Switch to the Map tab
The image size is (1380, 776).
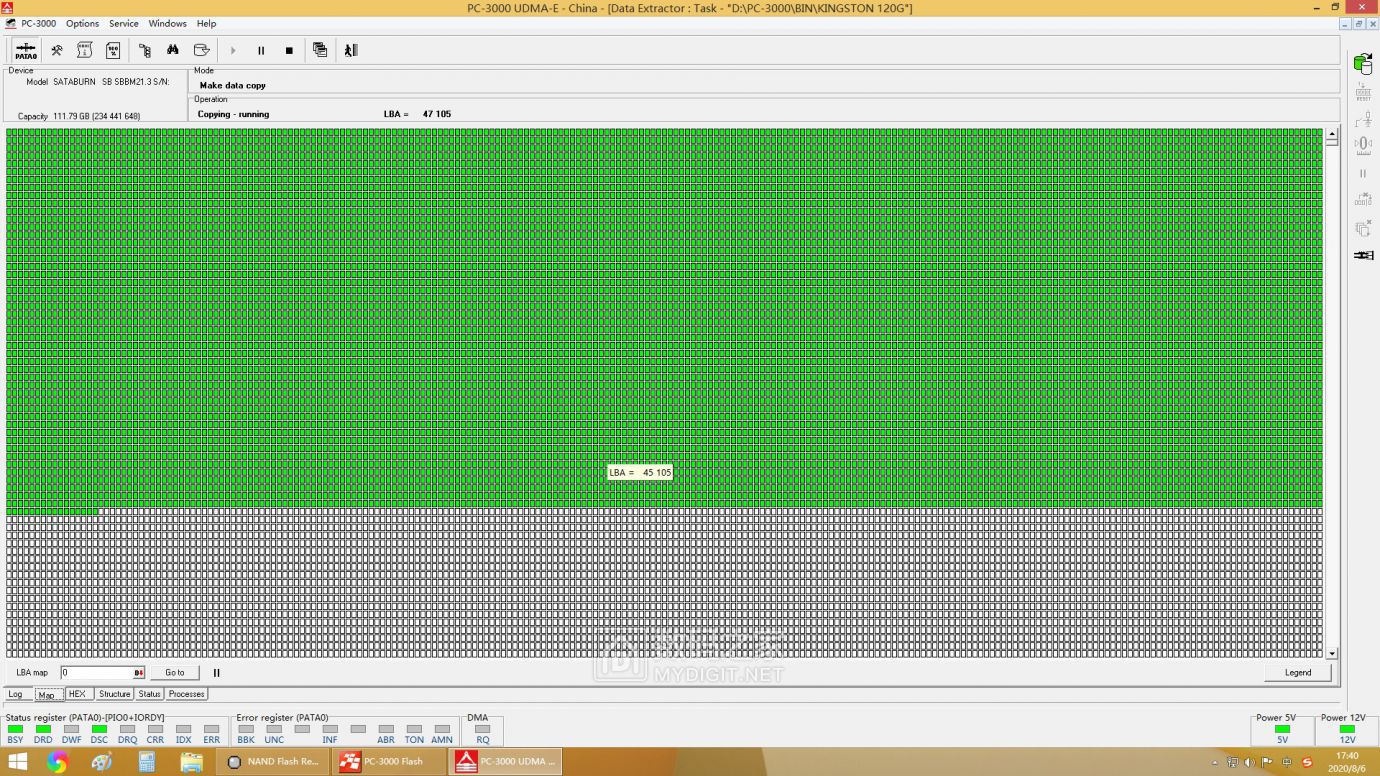coord(47,694)
